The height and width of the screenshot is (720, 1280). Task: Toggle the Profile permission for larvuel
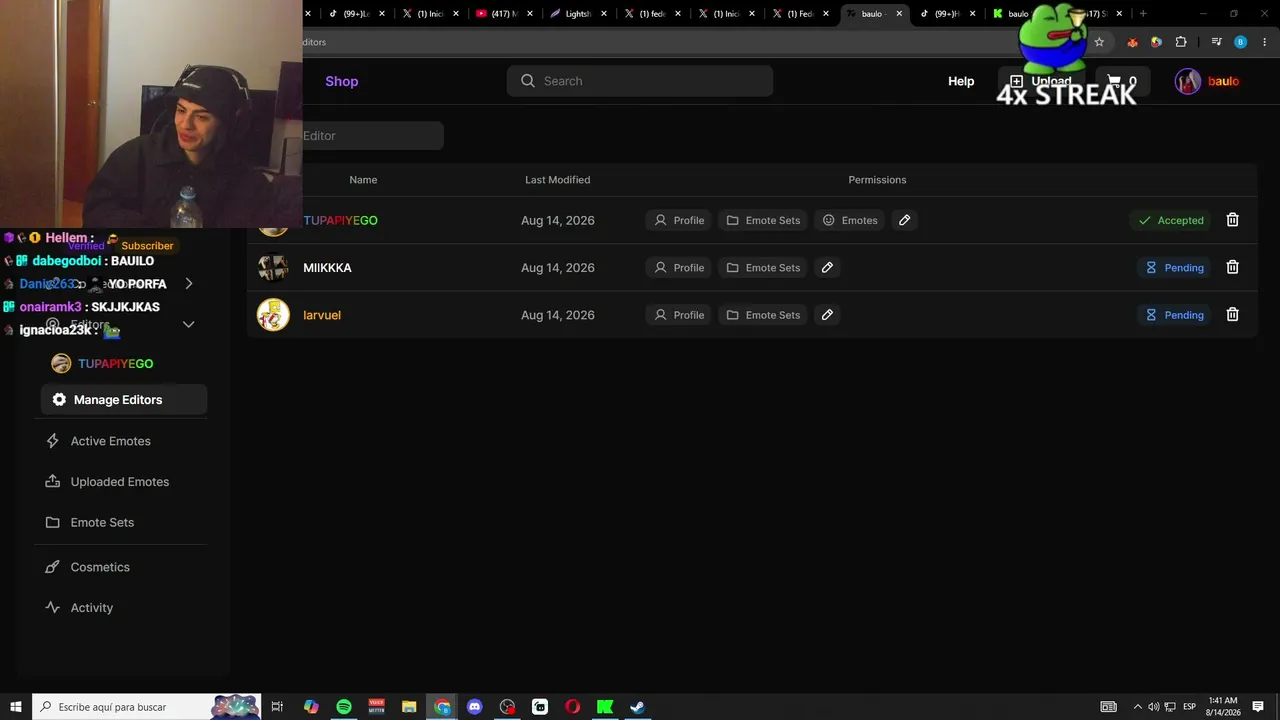point(678,314)
